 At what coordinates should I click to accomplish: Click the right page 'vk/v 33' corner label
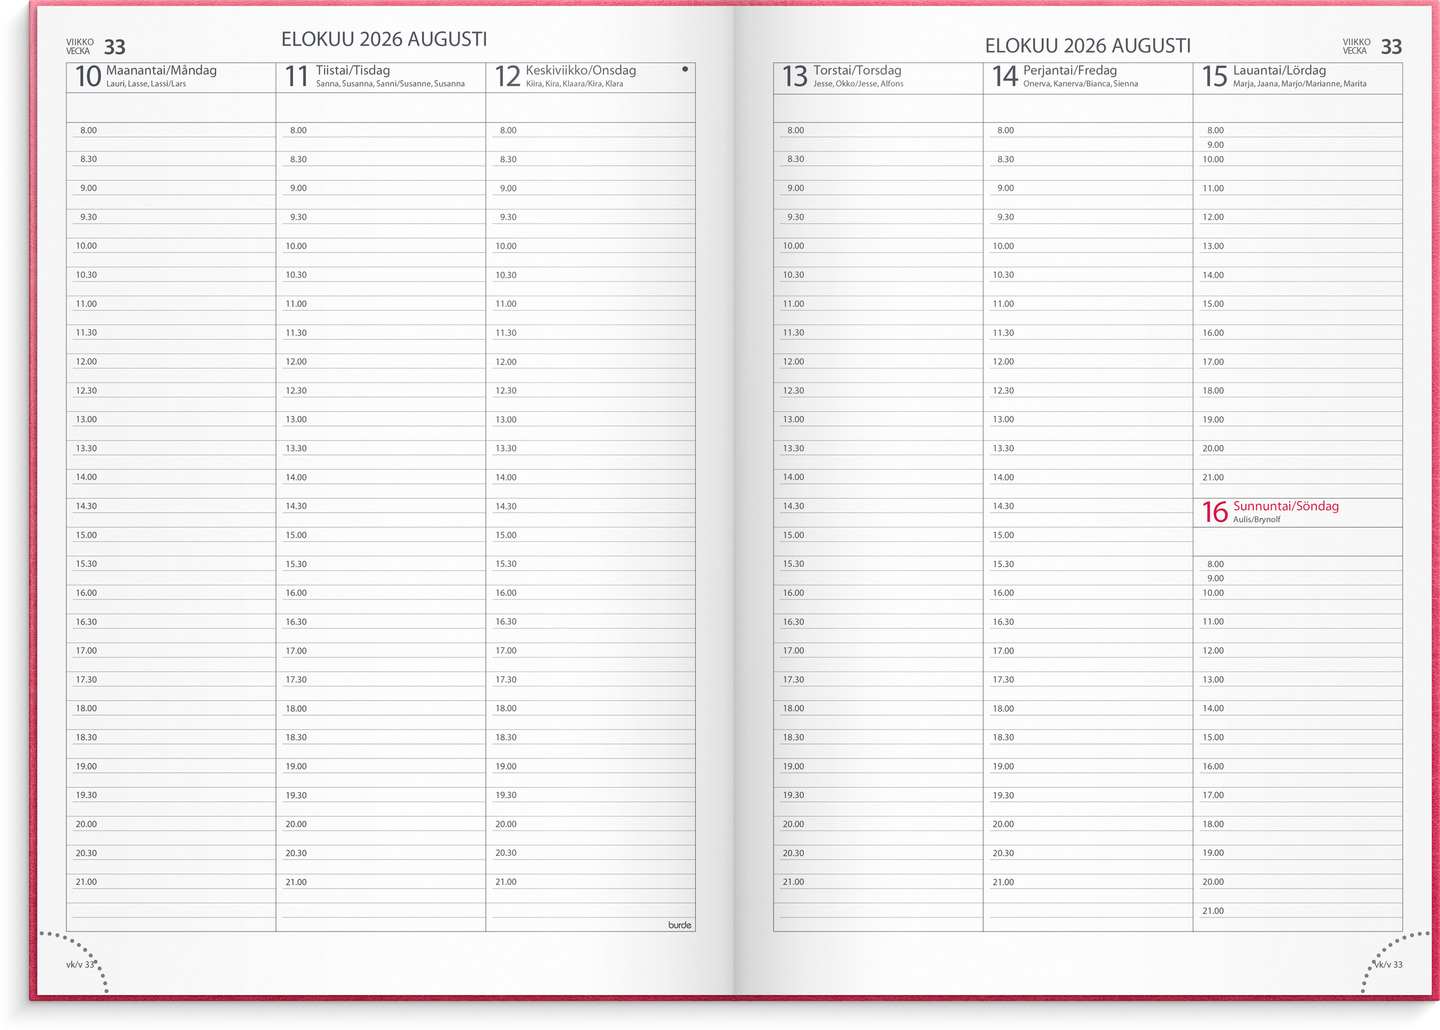pos(1388,964)
